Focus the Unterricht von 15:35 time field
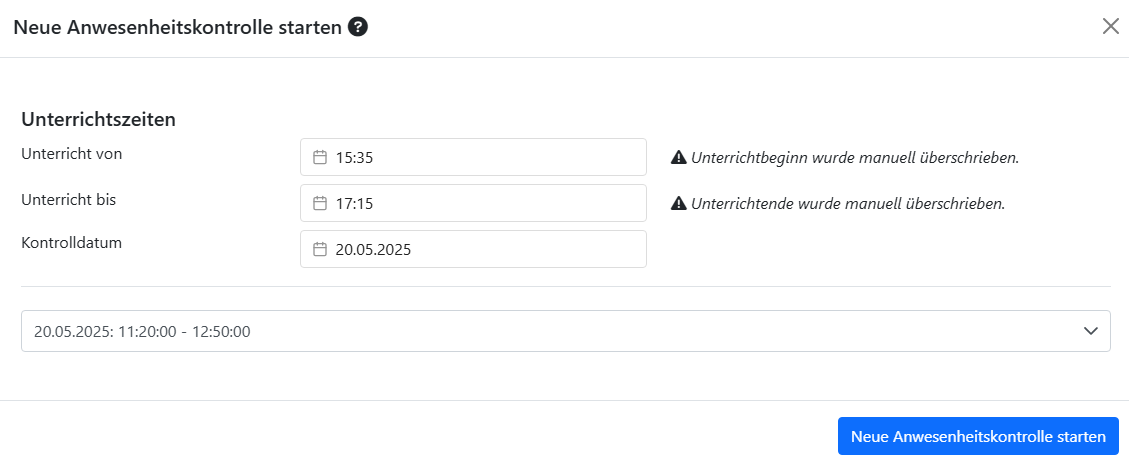1129x463 pixels. (x=480, y=157)
